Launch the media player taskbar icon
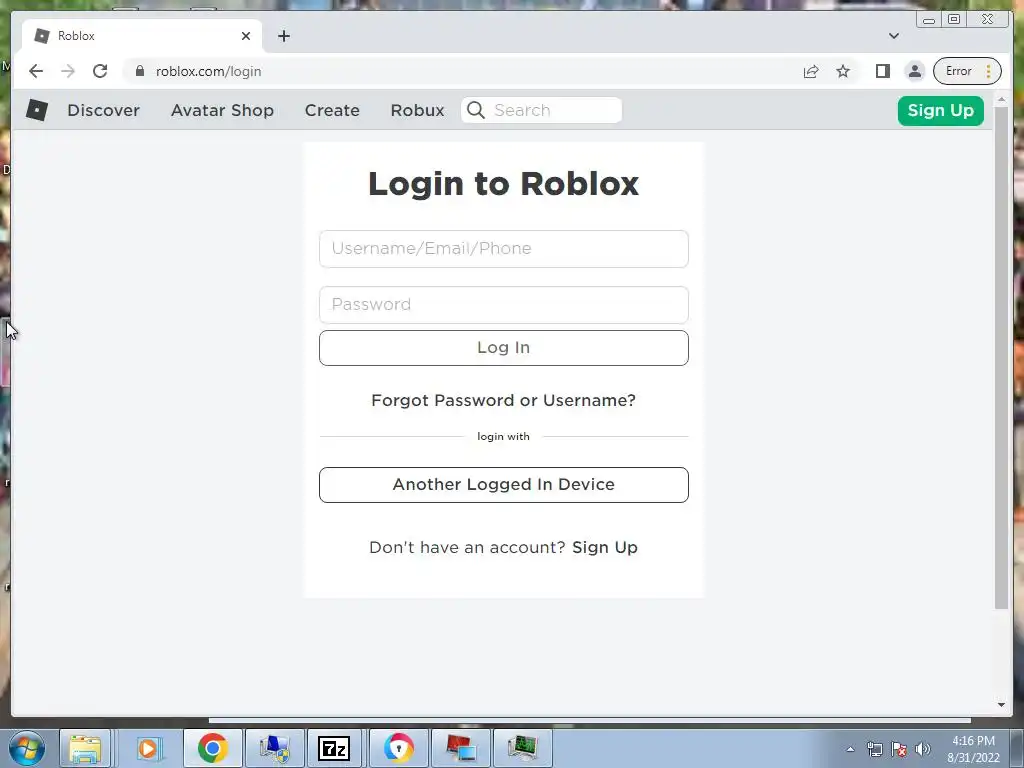The width and height of the screenshot is (1024, 768). pyautogui.click(x=148, y=748)
